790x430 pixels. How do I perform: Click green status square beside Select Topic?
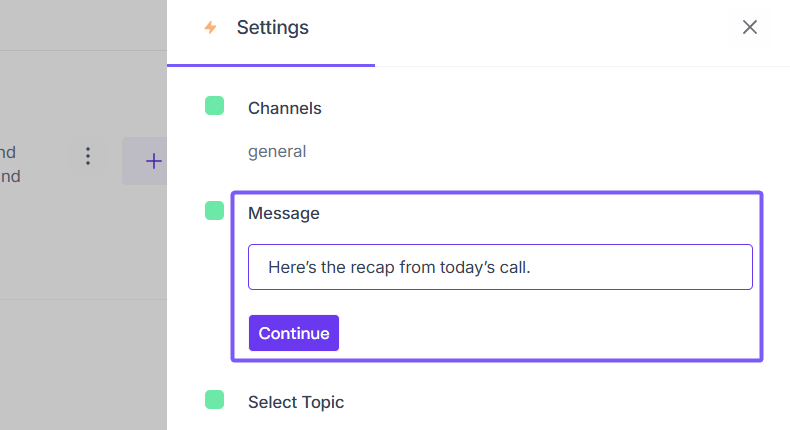[x=214, y=400]
